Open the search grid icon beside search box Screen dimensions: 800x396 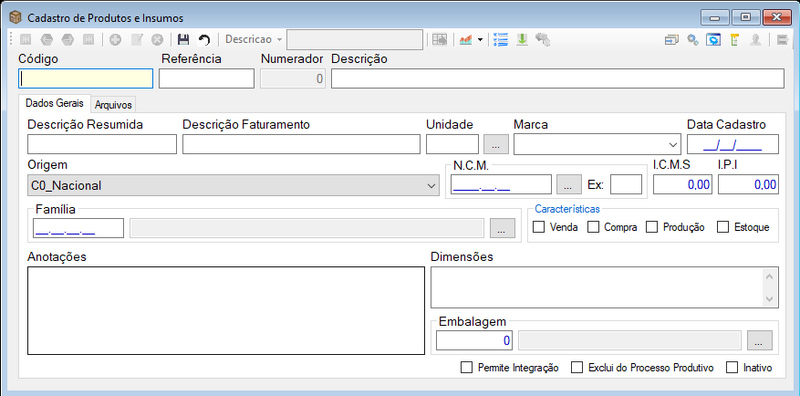tap(439, 39)
